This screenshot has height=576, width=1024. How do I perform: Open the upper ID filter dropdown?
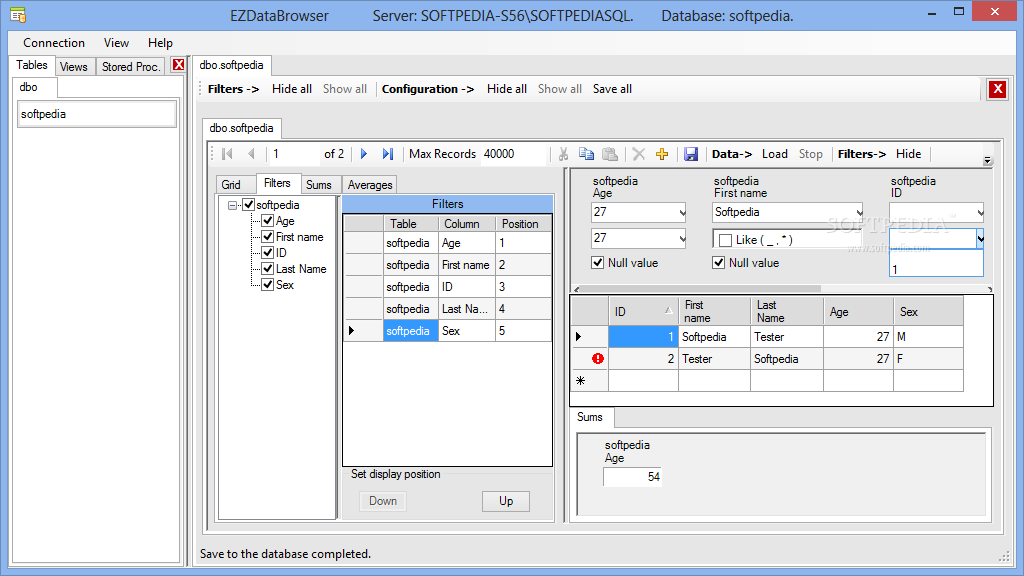[x=980, y=212]
